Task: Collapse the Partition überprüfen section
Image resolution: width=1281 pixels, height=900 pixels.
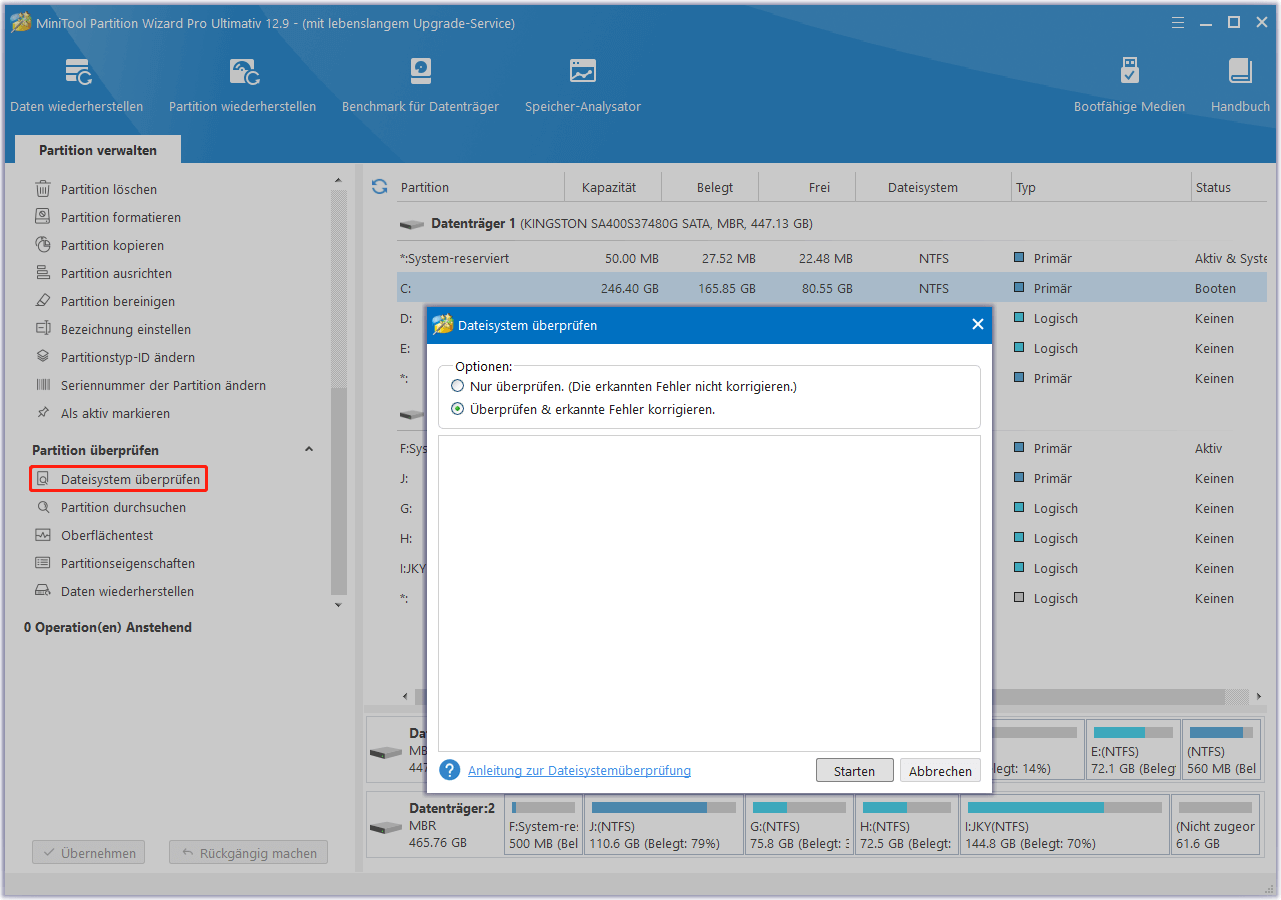Action: [308, 450]
